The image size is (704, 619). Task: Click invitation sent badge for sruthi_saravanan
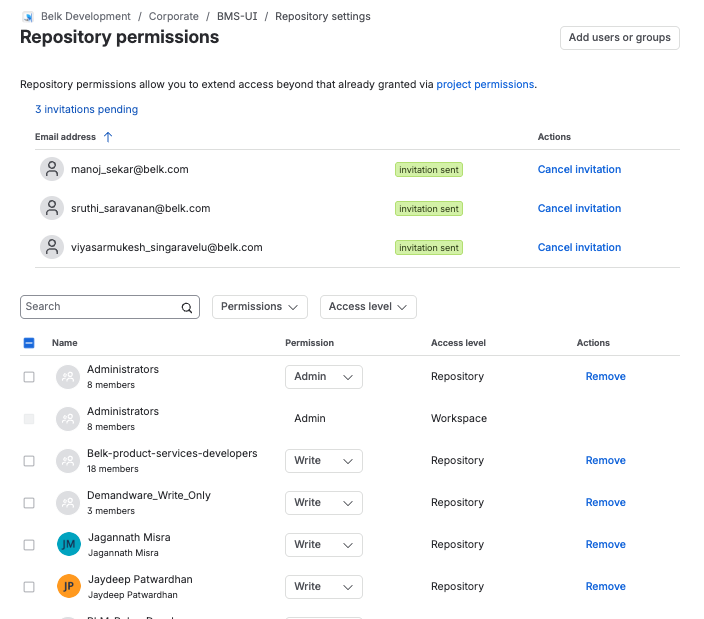[429, 209]
